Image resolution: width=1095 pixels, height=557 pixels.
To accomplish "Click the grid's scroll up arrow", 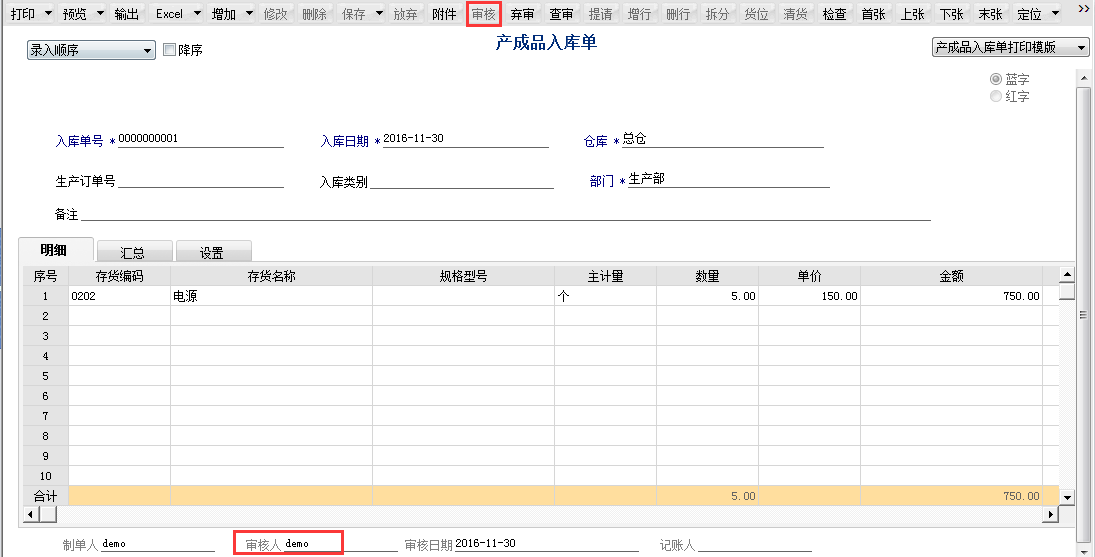I will [1066, 274].
